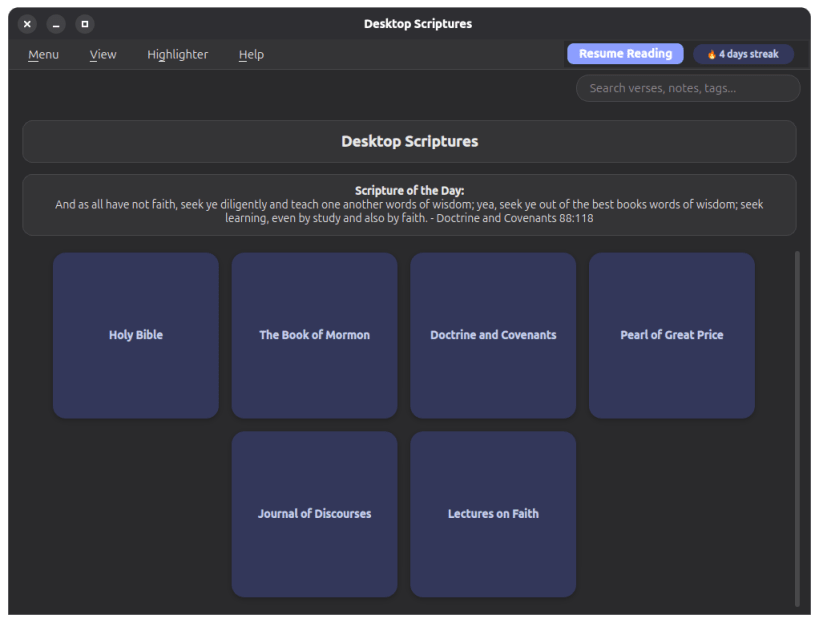The width and height of the screenshot is (819, 623).
Task: Select the Lectures on Faith tile
Action: click(493, 514)
